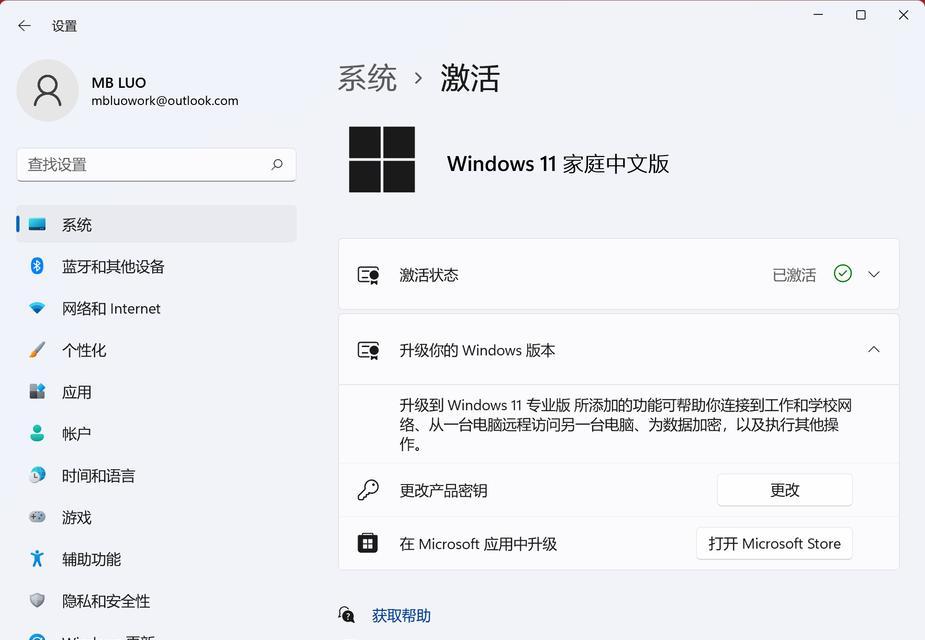The width and height of the screenshot is (925, 640).
Task: Click the 隐私和安全性 shield icon
Action: point(37,600)
